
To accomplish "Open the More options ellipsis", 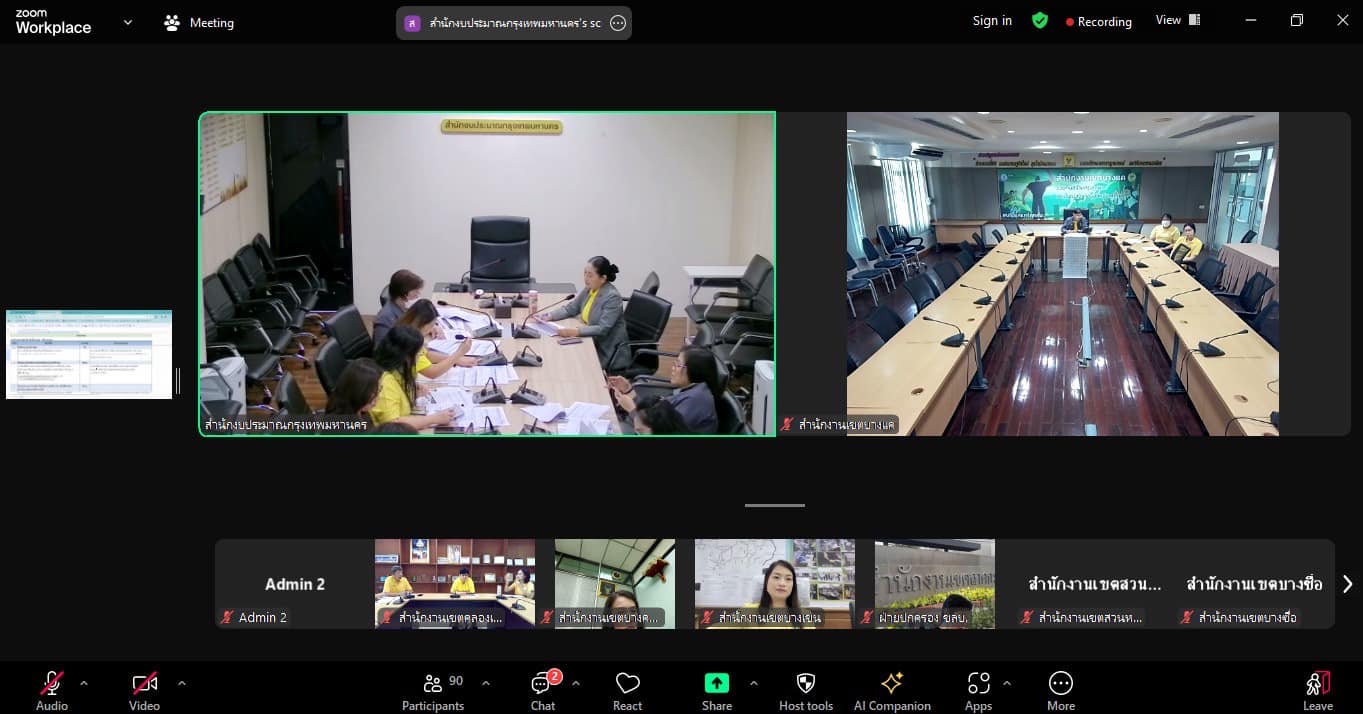I will 1060,689.
